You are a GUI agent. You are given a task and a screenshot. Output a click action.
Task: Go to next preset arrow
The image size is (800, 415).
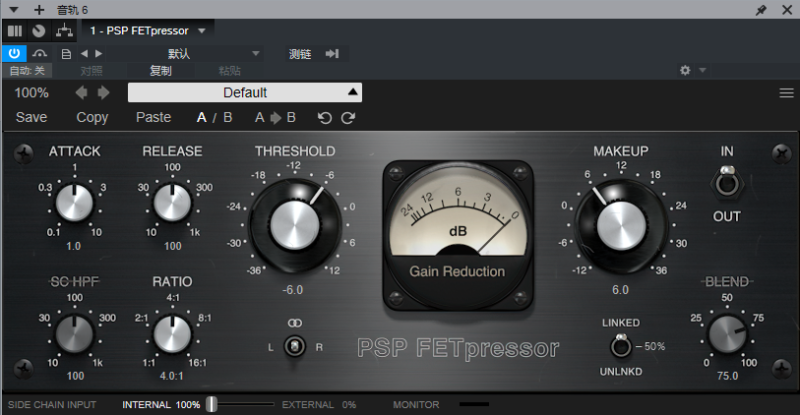pos(102,93)
